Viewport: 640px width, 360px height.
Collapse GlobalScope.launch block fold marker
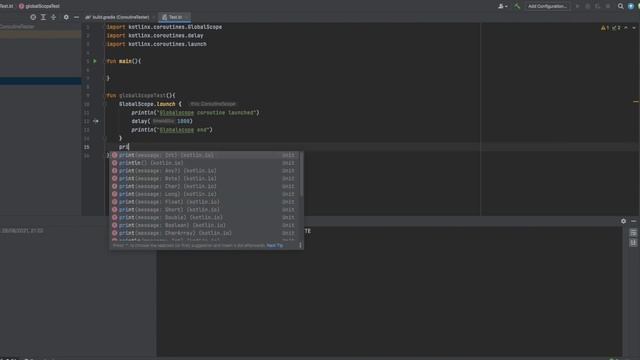[105, 104]
